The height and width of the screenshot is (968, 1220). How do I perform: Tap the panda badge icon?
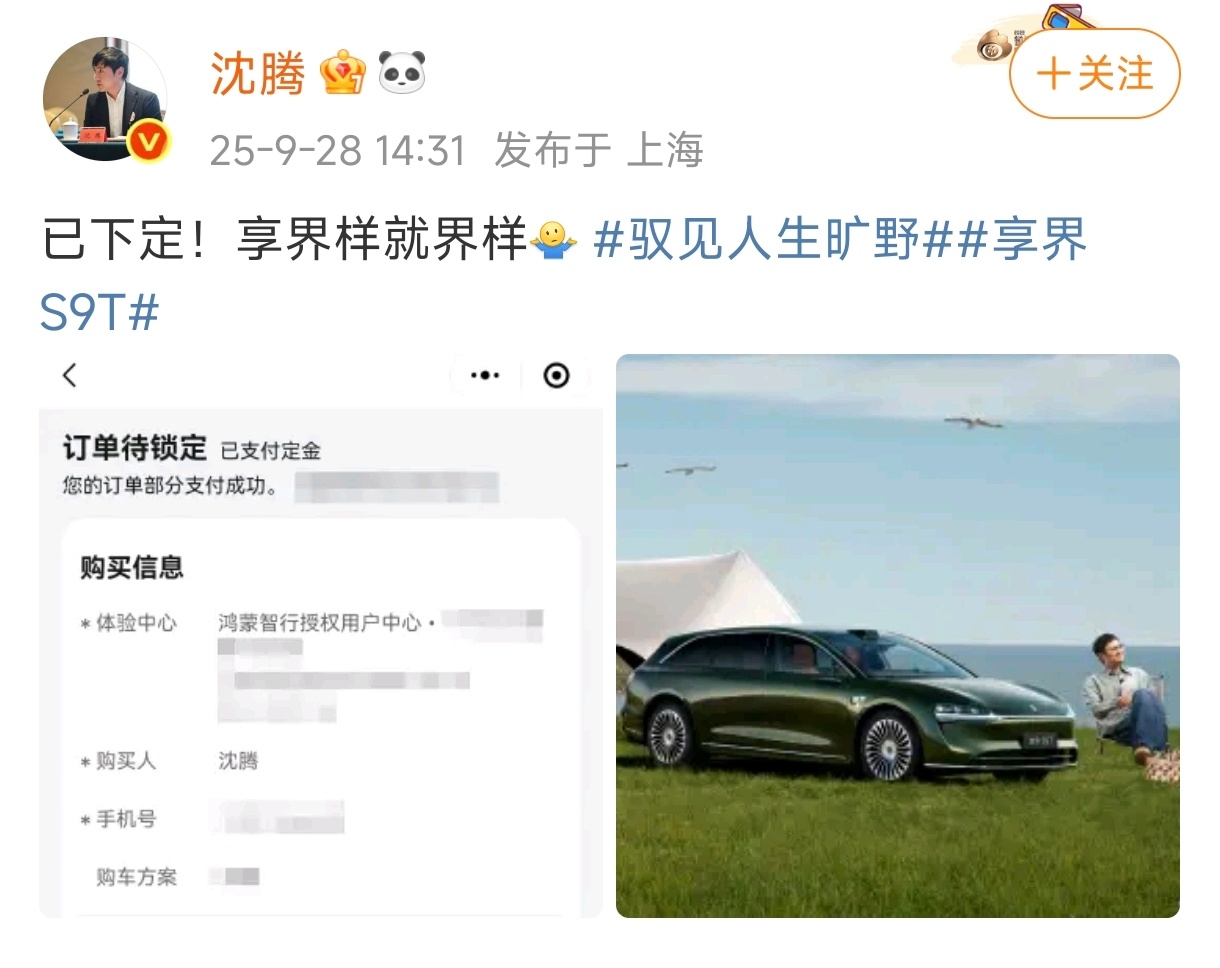[x=402, y=73]
